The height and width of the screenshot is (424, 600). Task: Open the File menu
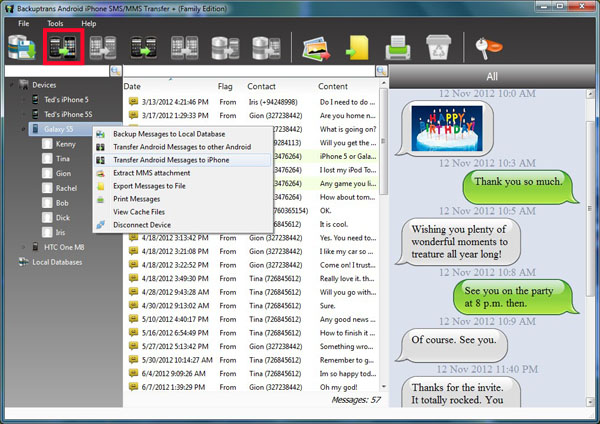coord(23,23)
